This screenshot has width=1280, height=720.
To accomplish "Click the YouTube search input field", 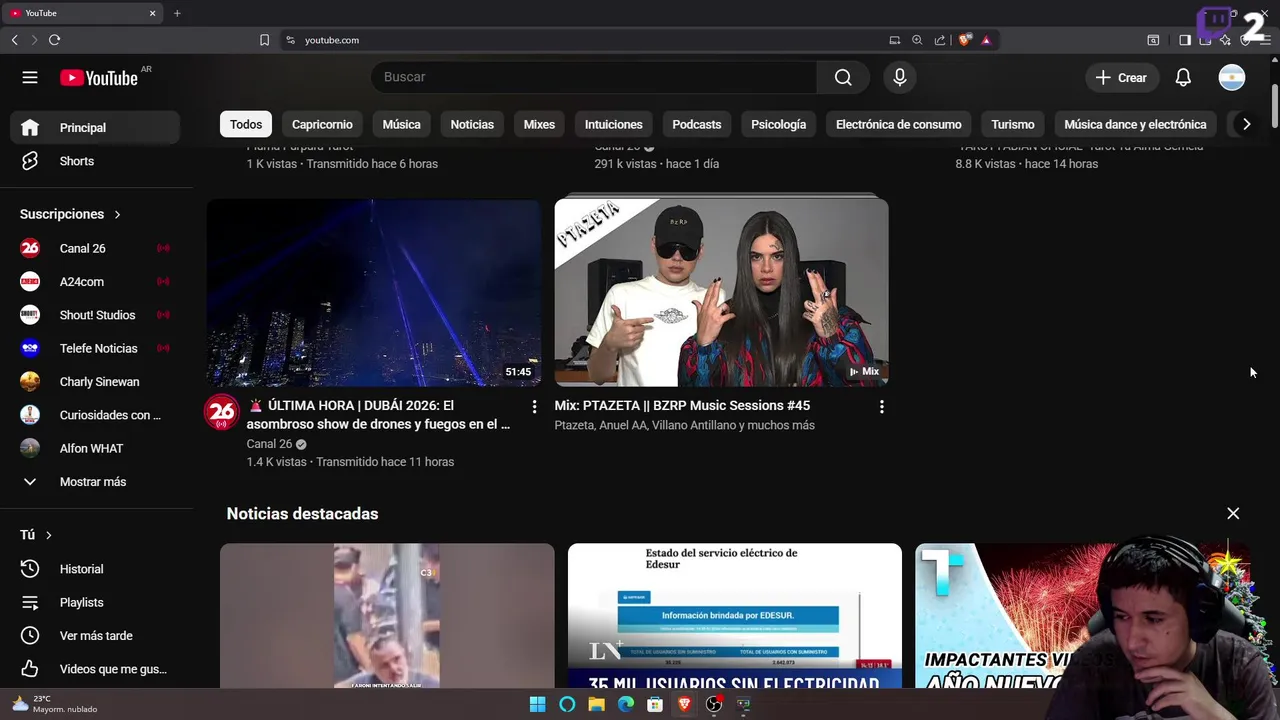I will pos(594,77).
